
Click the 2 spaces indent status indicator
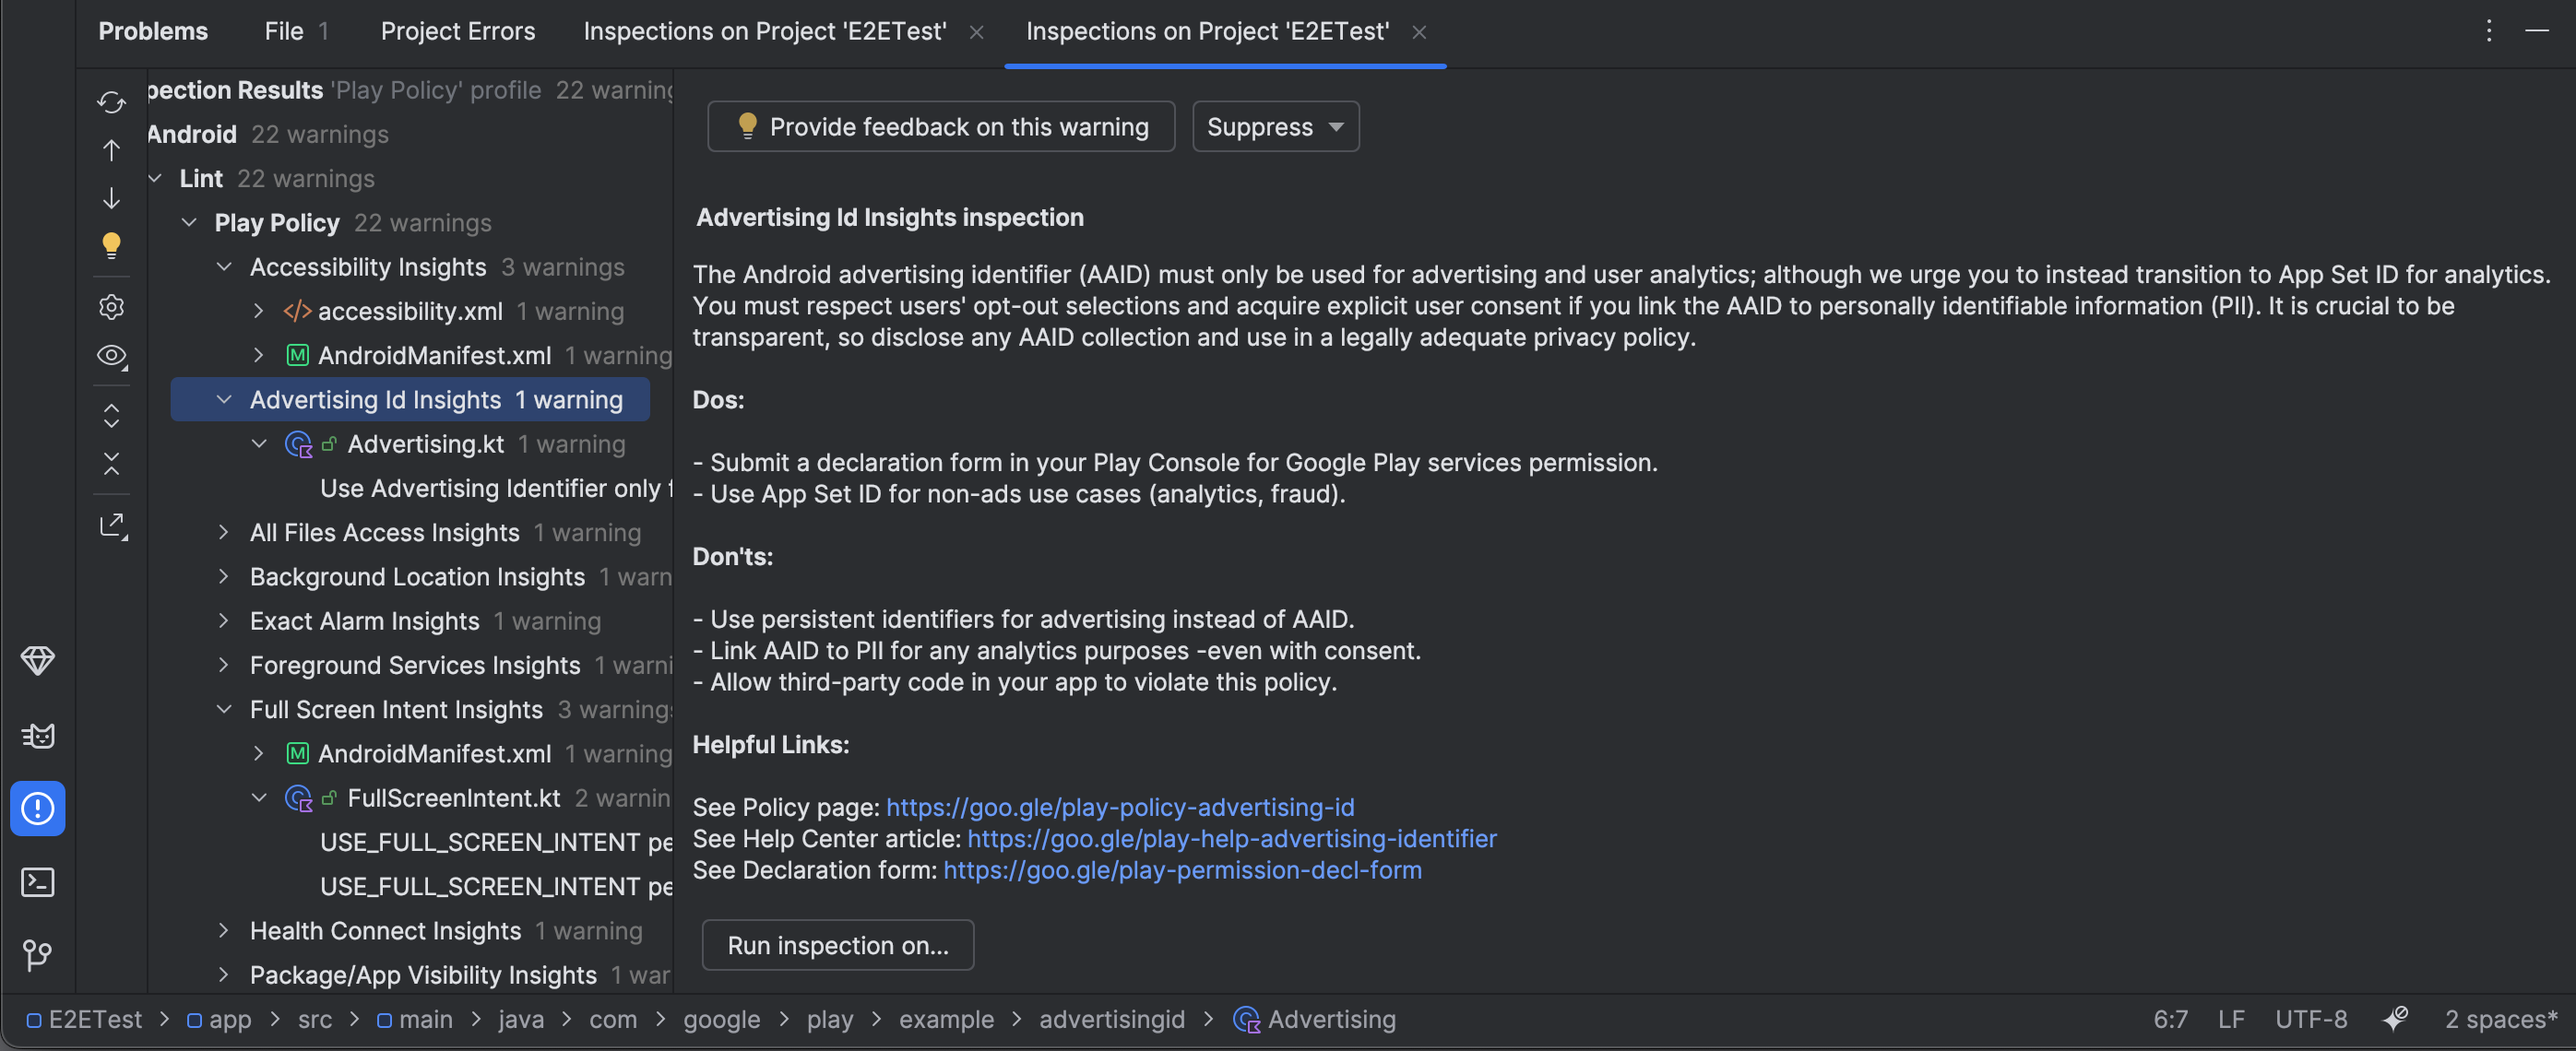pyautogui.click(x=2500, y=1019)
